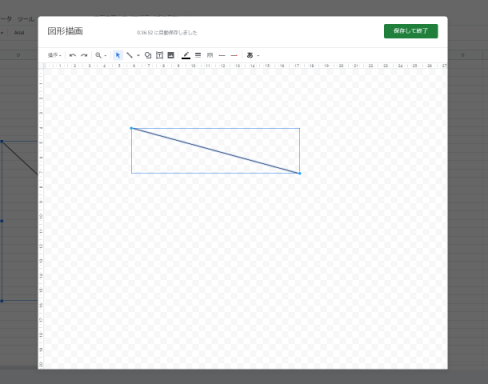Choose the Select arrow cursor tool

[x=118, y=55]
